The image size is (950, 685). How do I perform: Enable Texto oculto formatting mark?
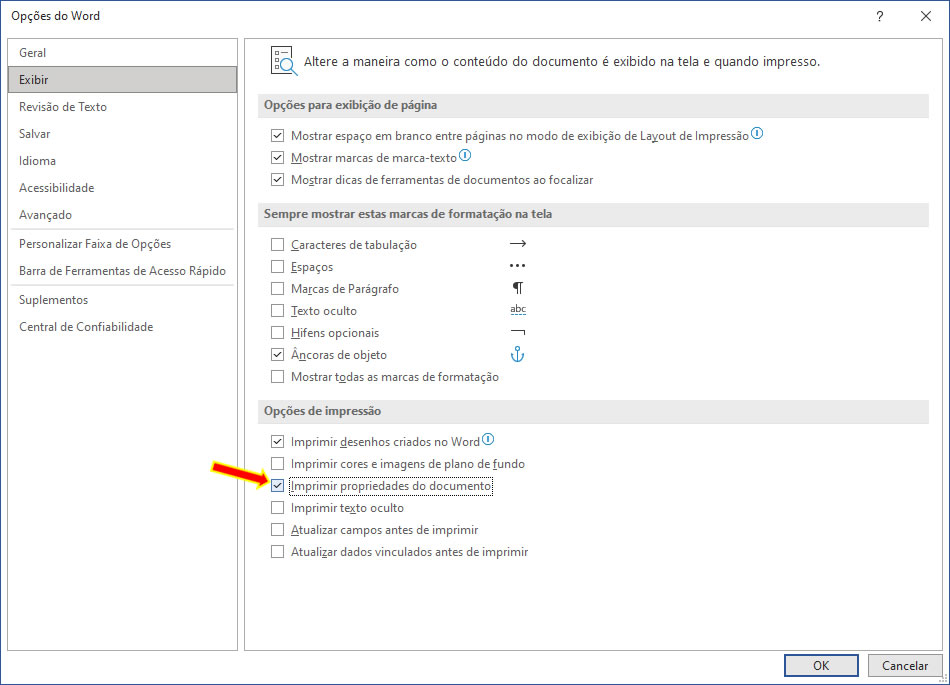(277, 311)
